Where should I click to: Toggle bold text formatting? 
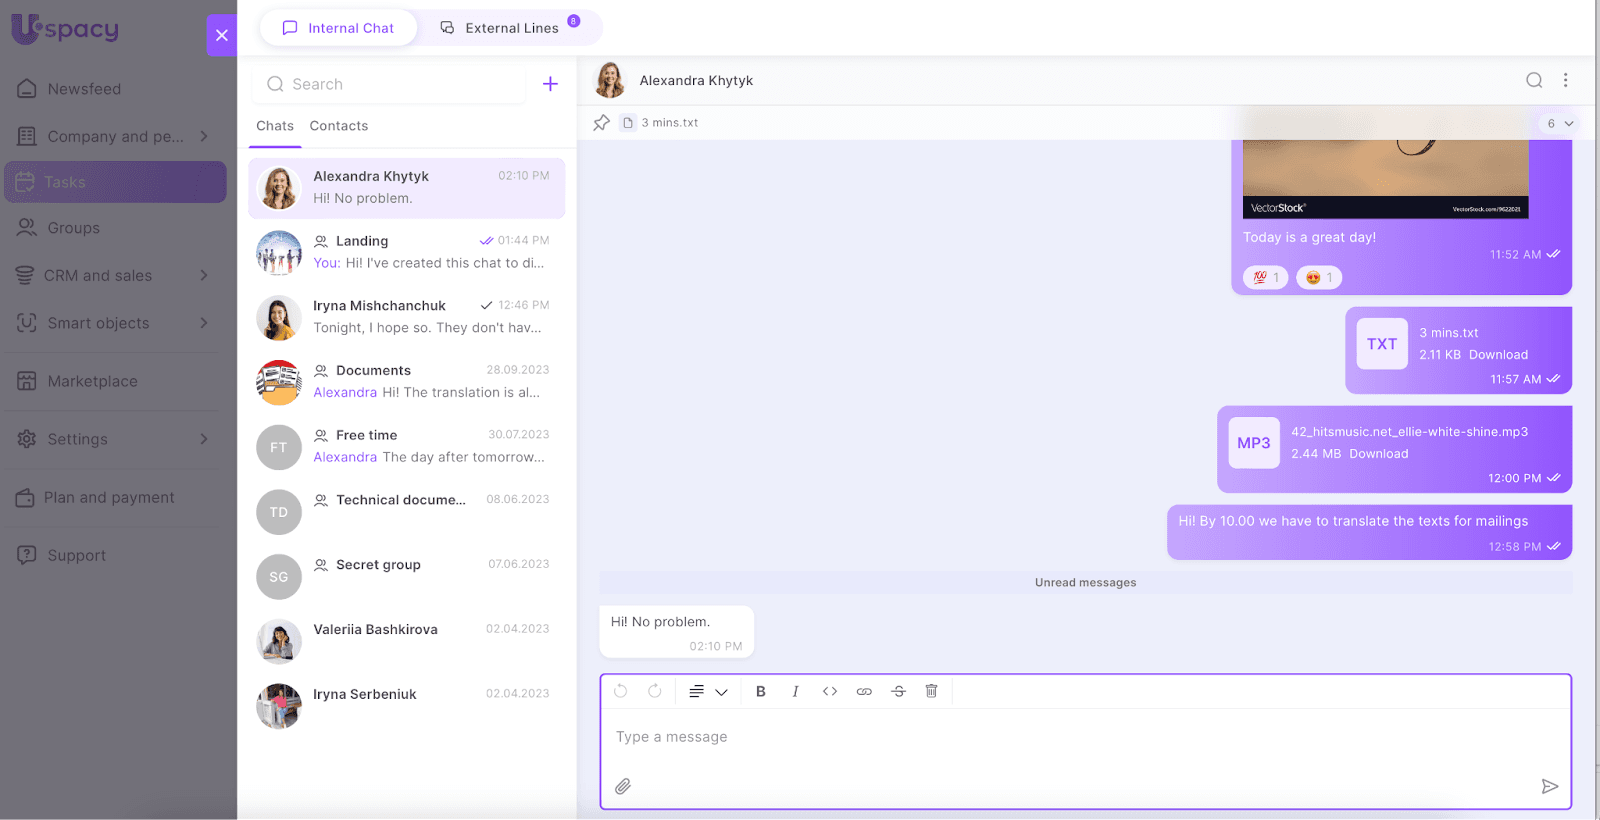(760, 691)
